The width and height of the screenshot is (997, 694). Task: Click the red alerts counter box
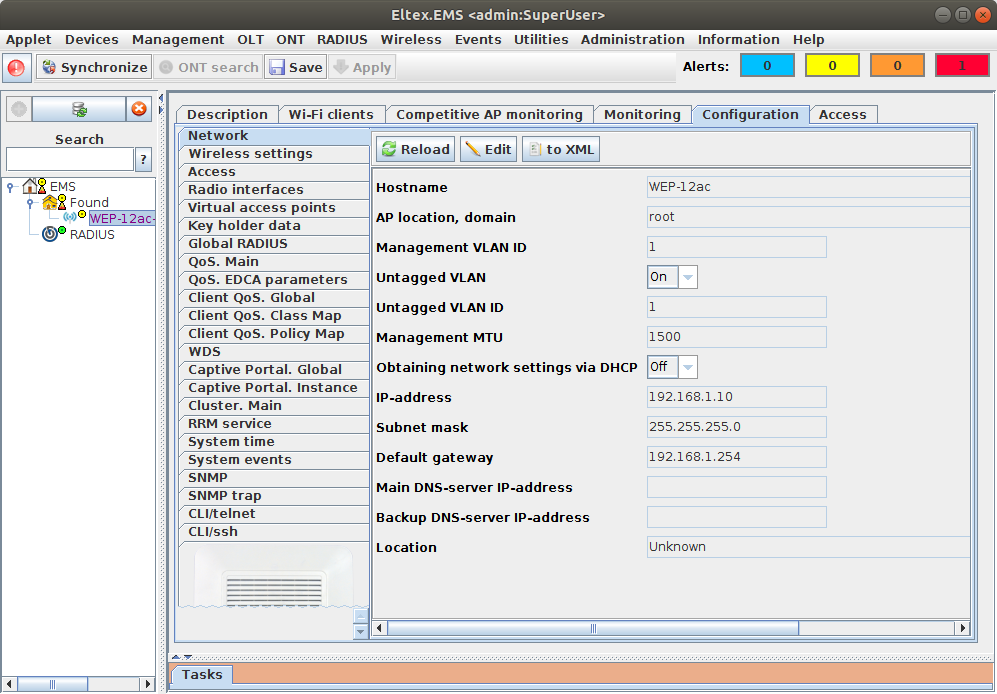[x=961, y=66]
